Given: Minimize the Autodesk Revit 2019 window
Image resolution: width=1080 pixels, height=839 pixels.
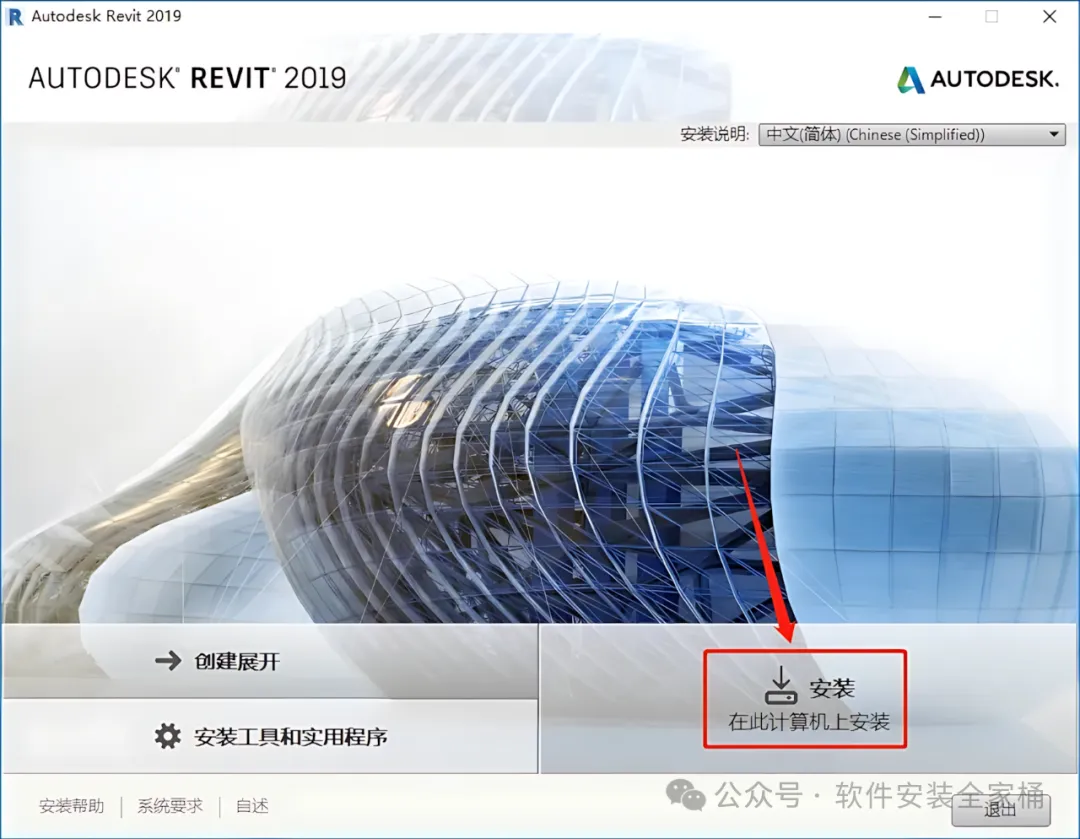Looking at the screenshot, I should 935,17.
